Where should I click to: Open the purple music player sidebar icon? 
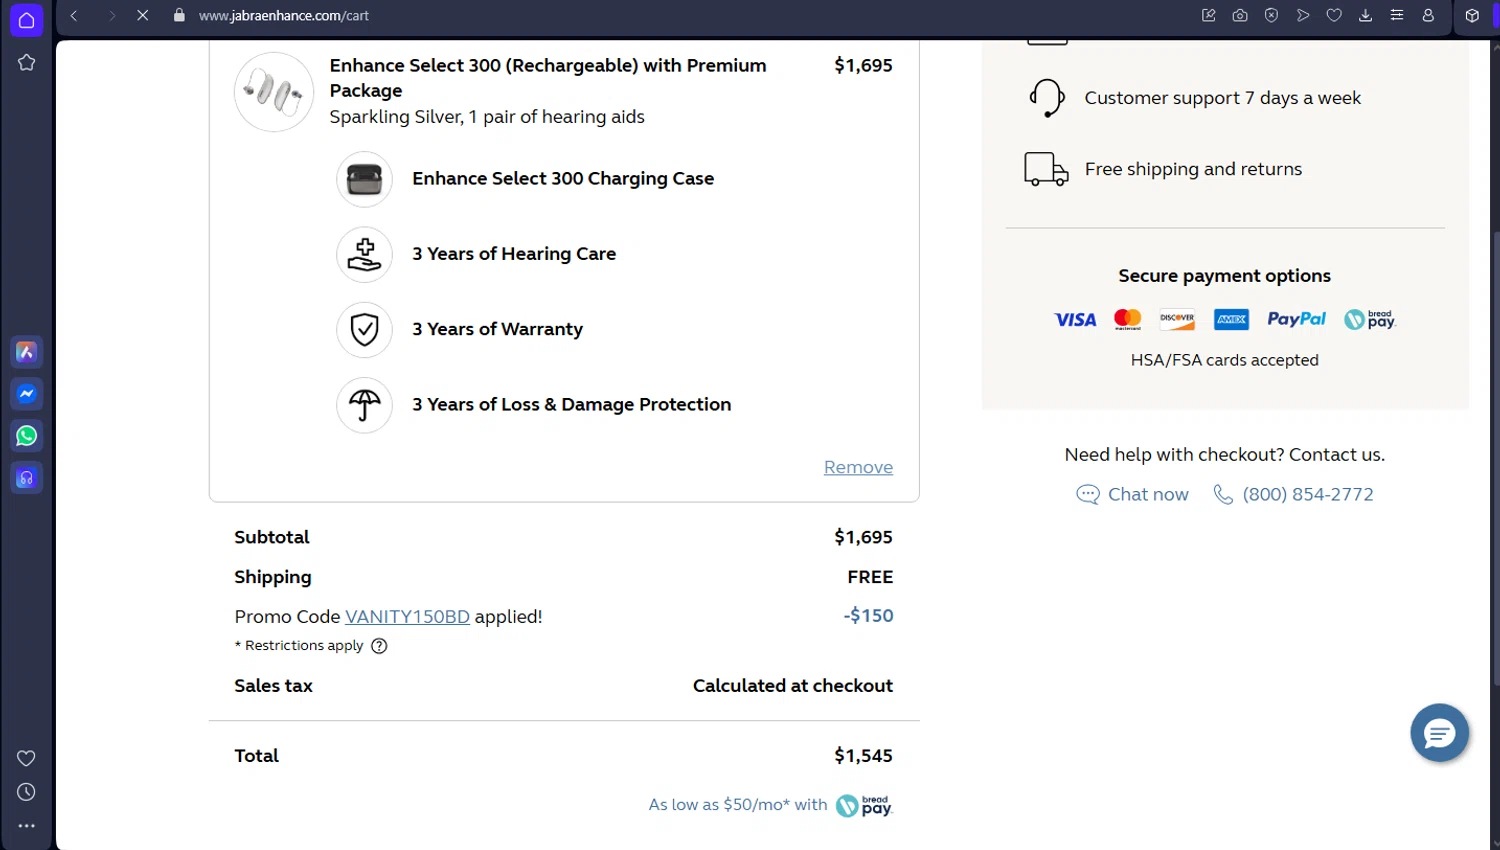tap(26, 478)
